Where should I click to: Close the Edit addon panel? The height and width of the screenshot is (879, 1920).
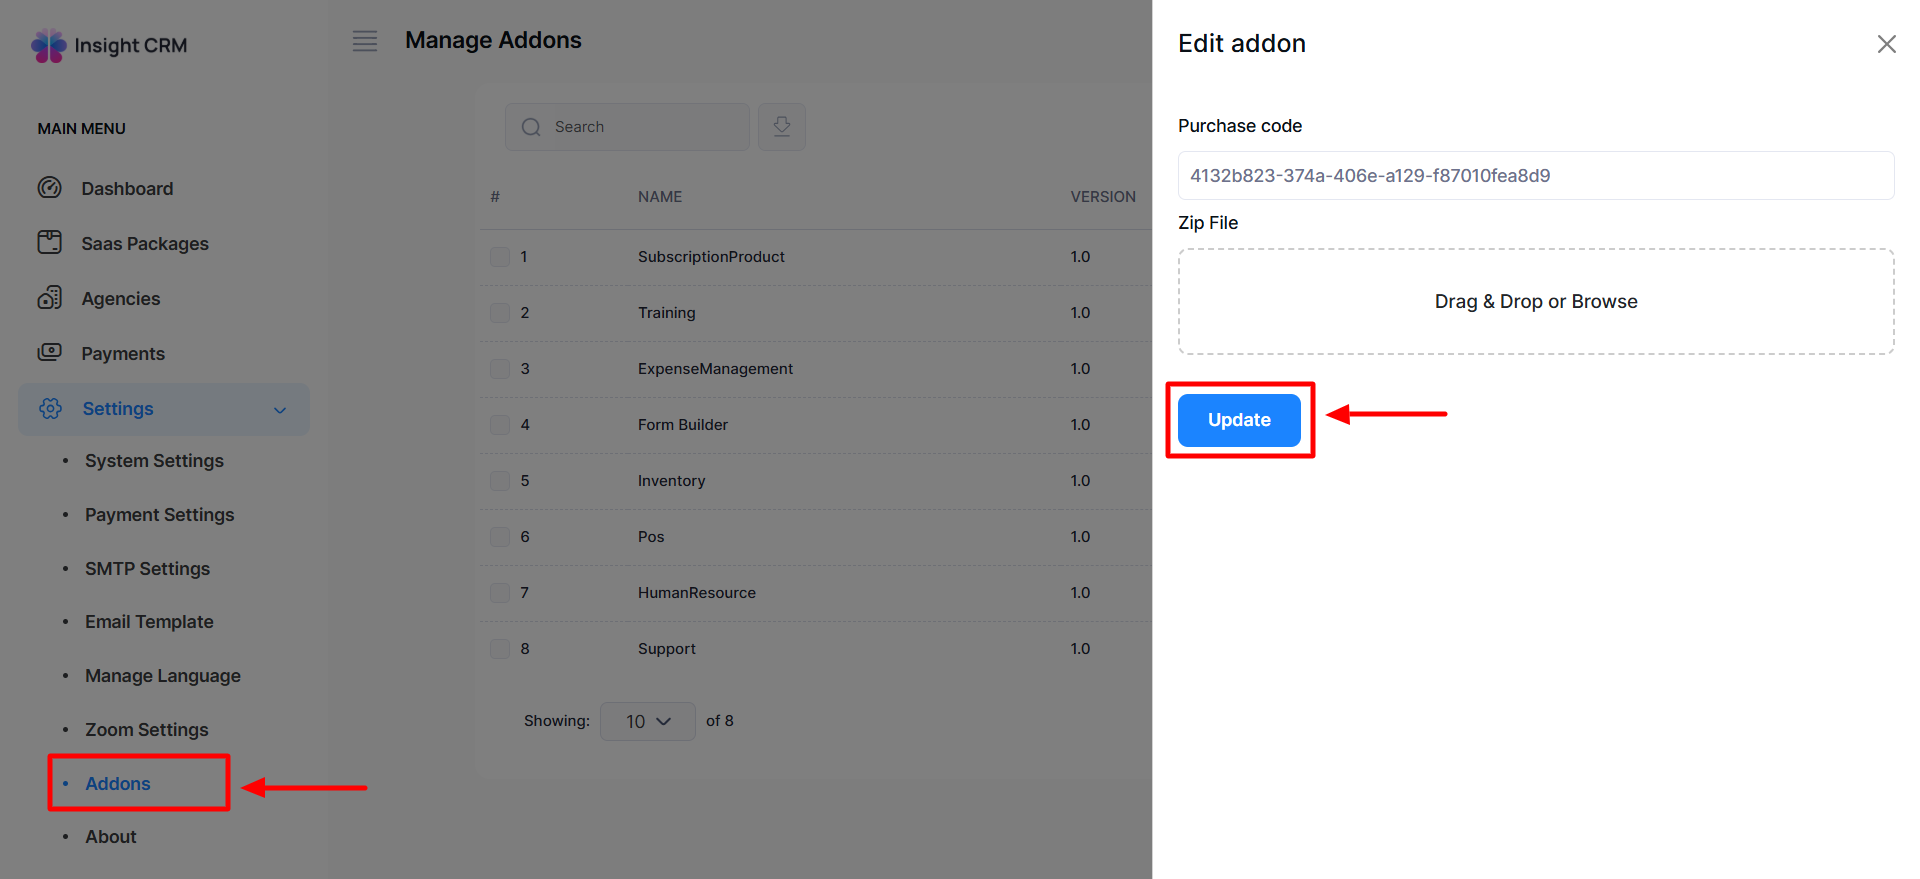[1886, 44]
